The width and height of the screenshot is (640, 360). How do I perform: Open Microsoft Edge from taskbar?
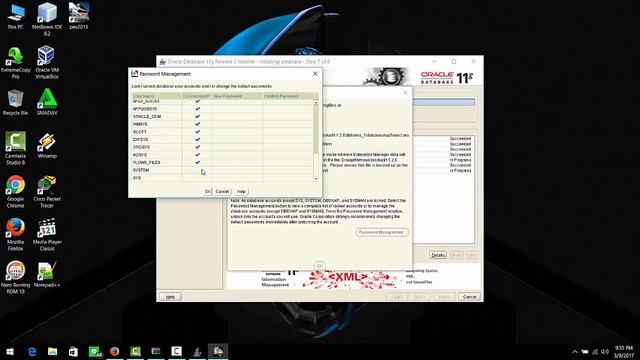tap(32, 351)
